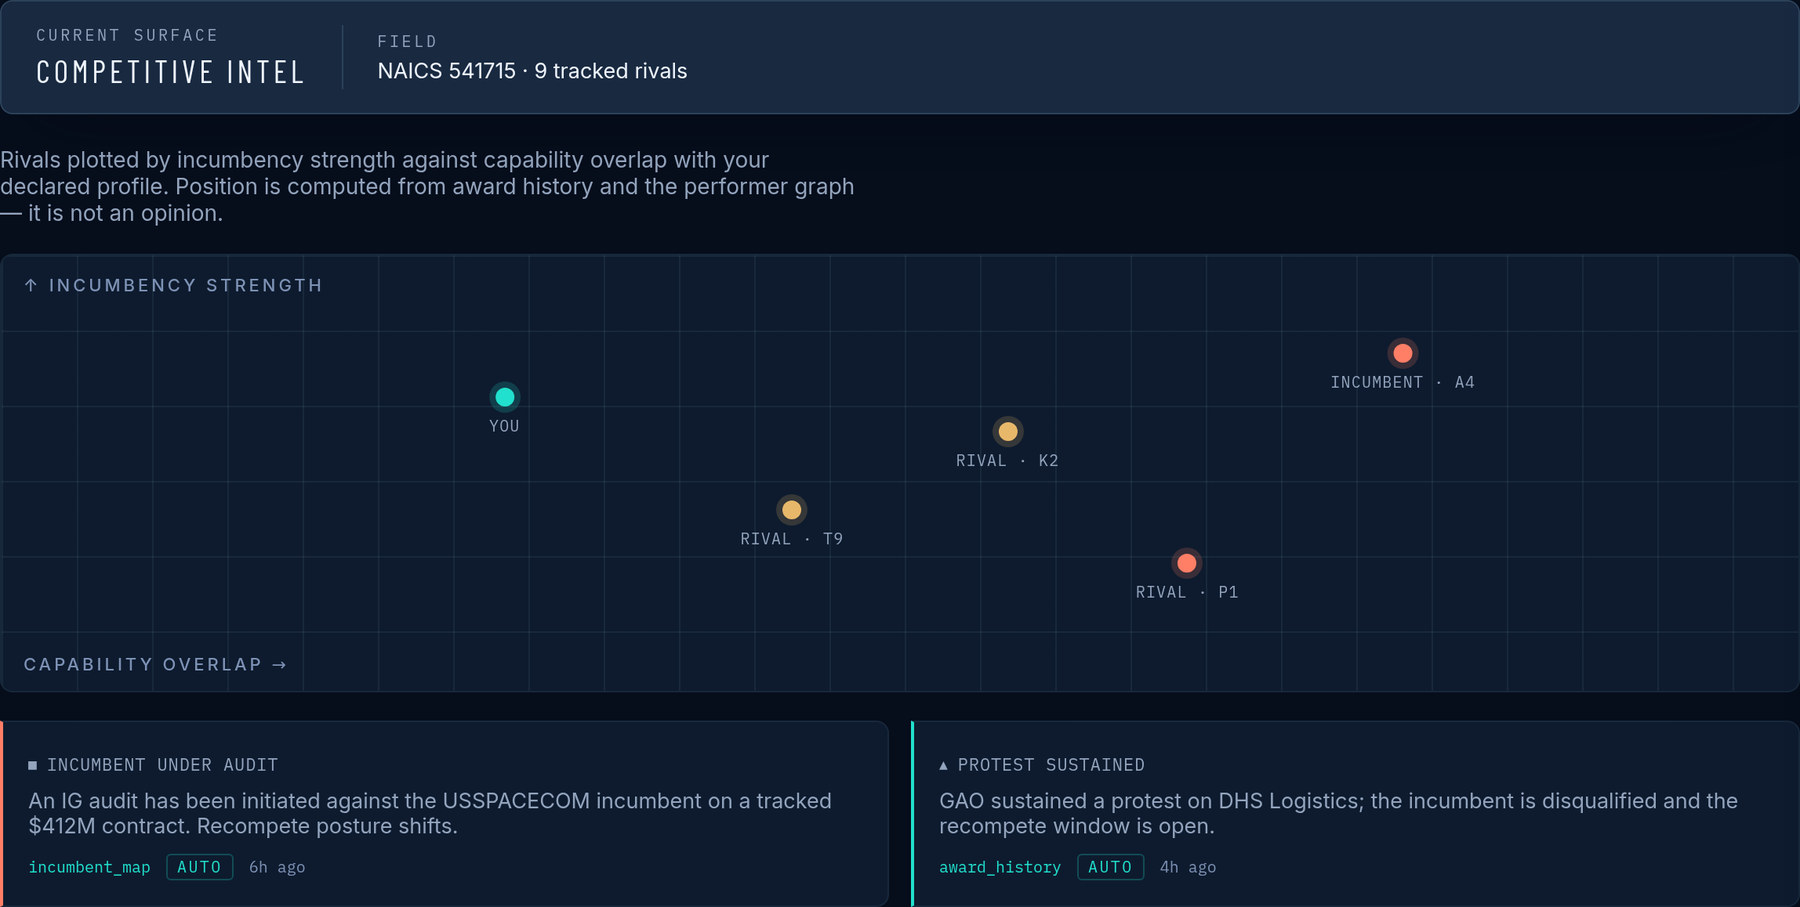Viewport: 1800px width, 907px height.
Task: Click the IG audit USSPACECOM description text
Action: pos(430,813)
